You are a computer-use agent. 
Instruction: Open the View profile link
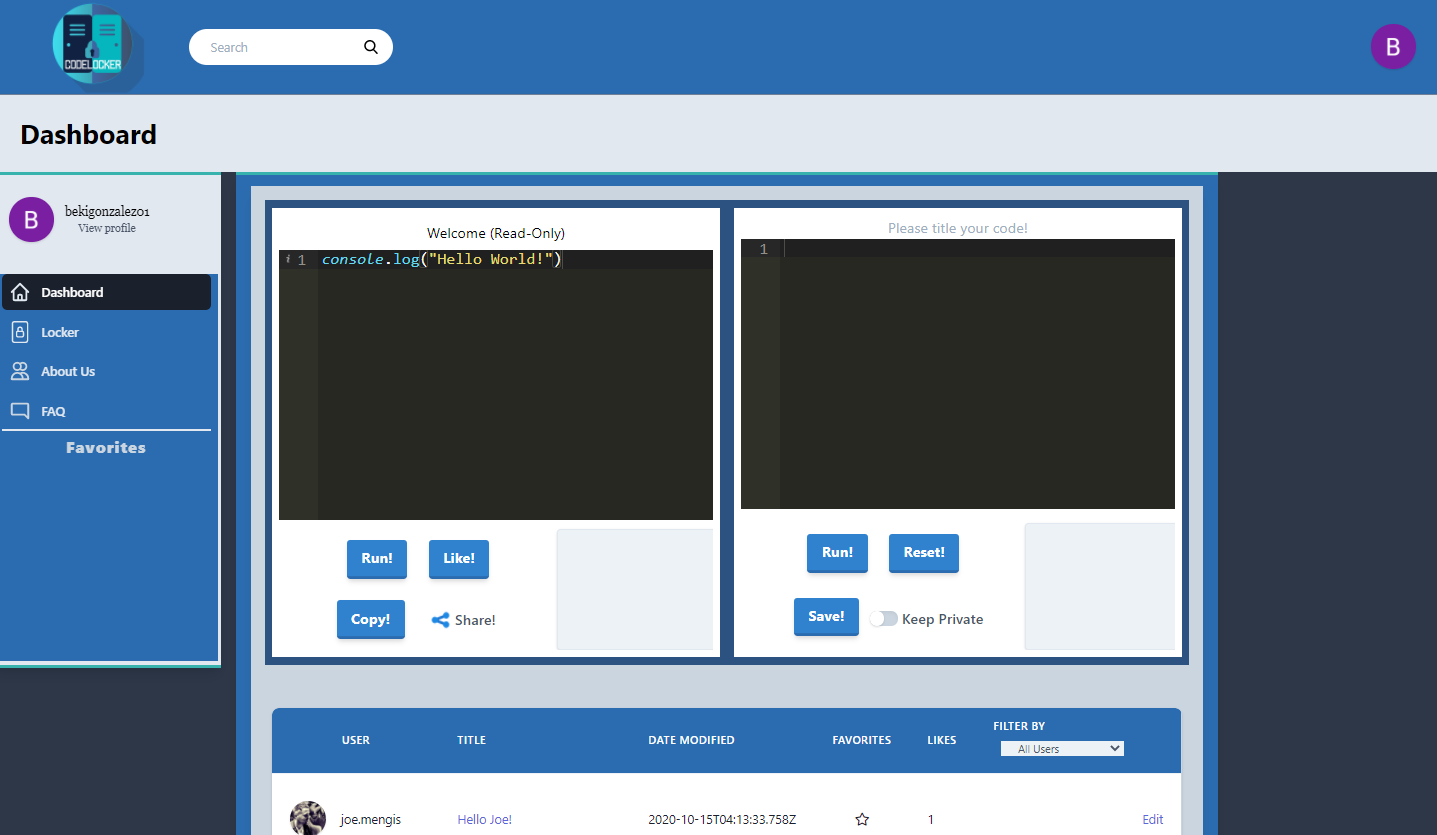tap(107, 228)
